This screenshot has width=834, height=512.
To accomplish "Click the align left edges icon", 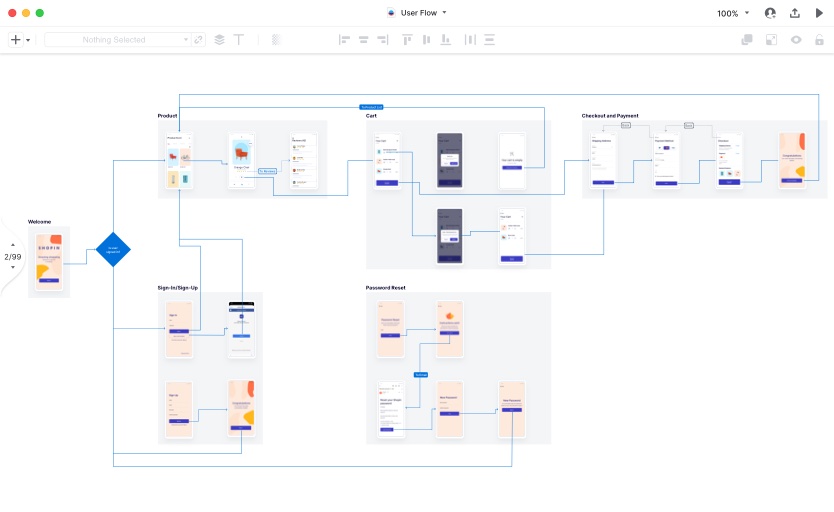I will 345,40.
